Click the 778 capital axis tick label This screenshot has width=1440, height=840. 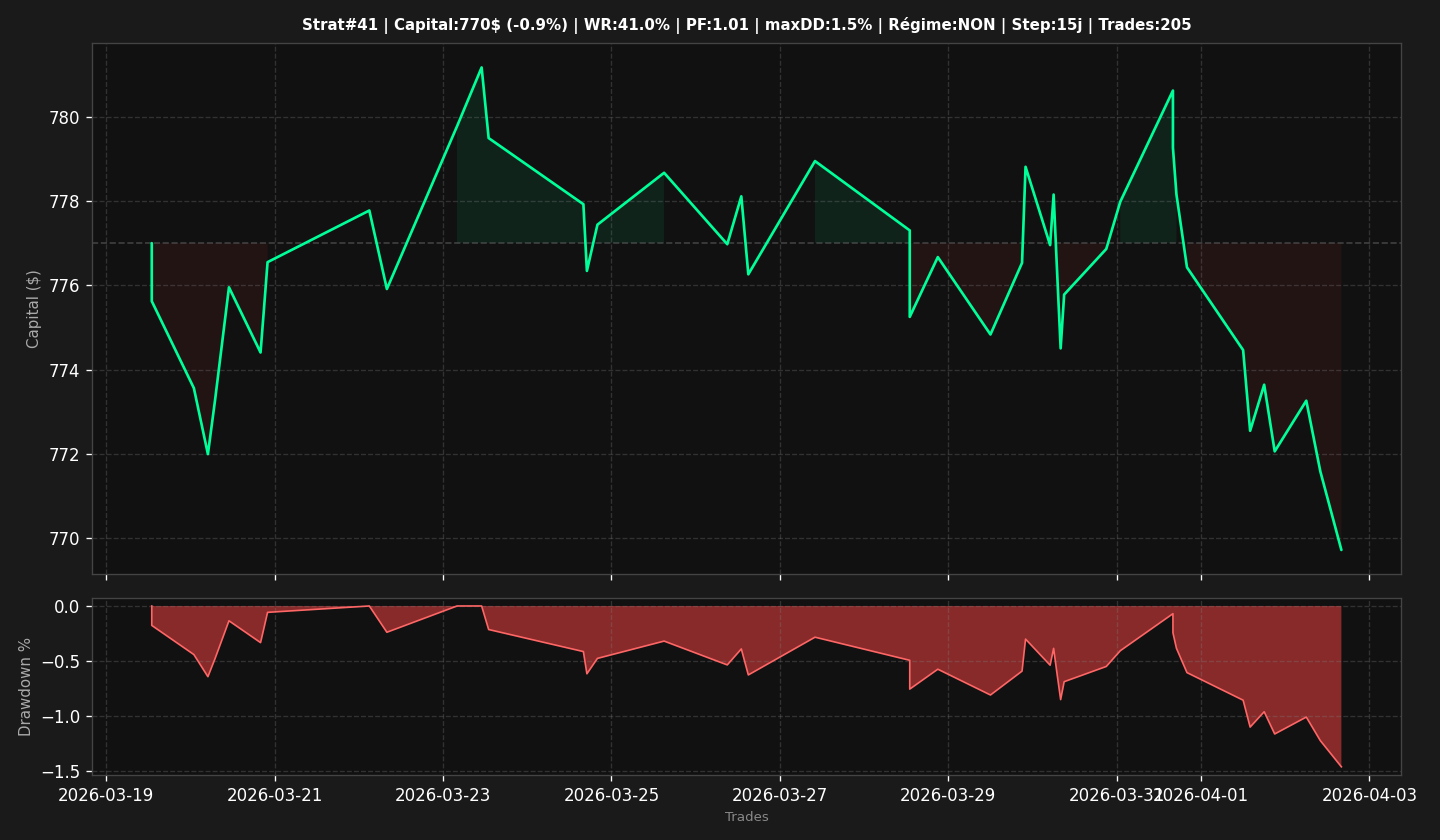65,202
